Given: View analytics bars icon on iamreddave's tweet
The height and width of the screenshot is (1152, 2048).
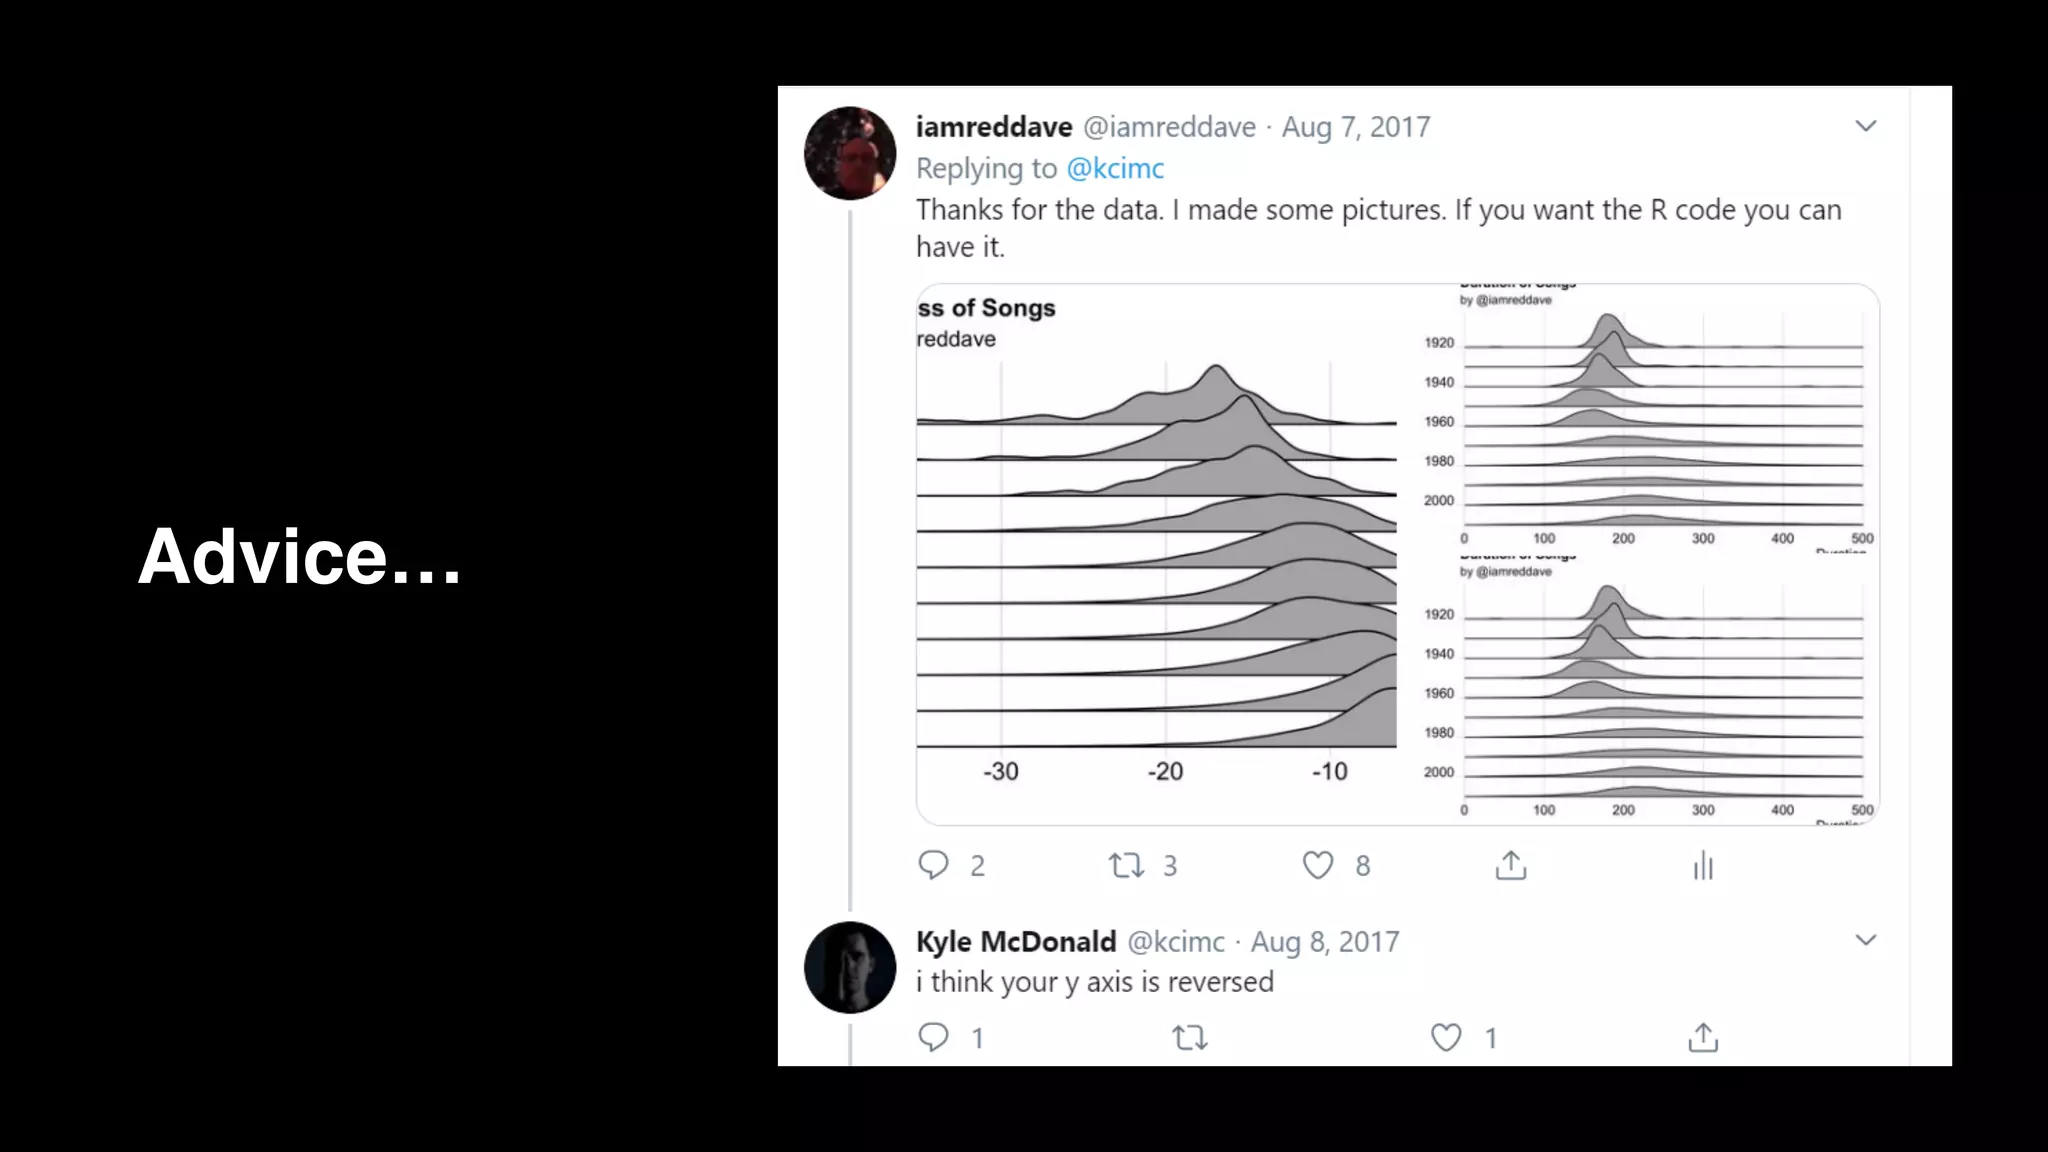Looking at the screenshot, I should pyautogui.click(x=1703, y=866).
